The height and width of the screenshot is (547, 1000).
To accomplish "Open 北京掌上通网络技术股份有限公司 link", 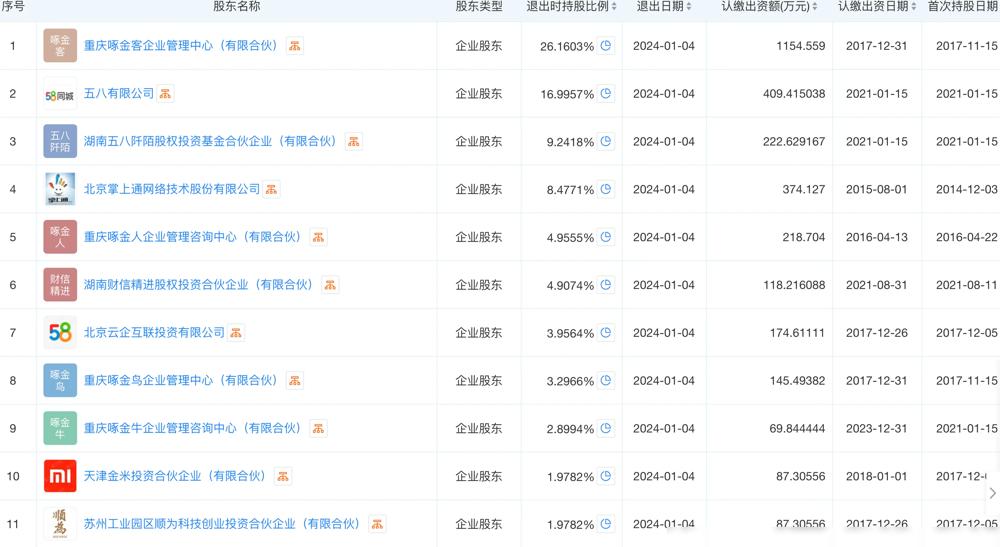I will (x=172, y=189).
